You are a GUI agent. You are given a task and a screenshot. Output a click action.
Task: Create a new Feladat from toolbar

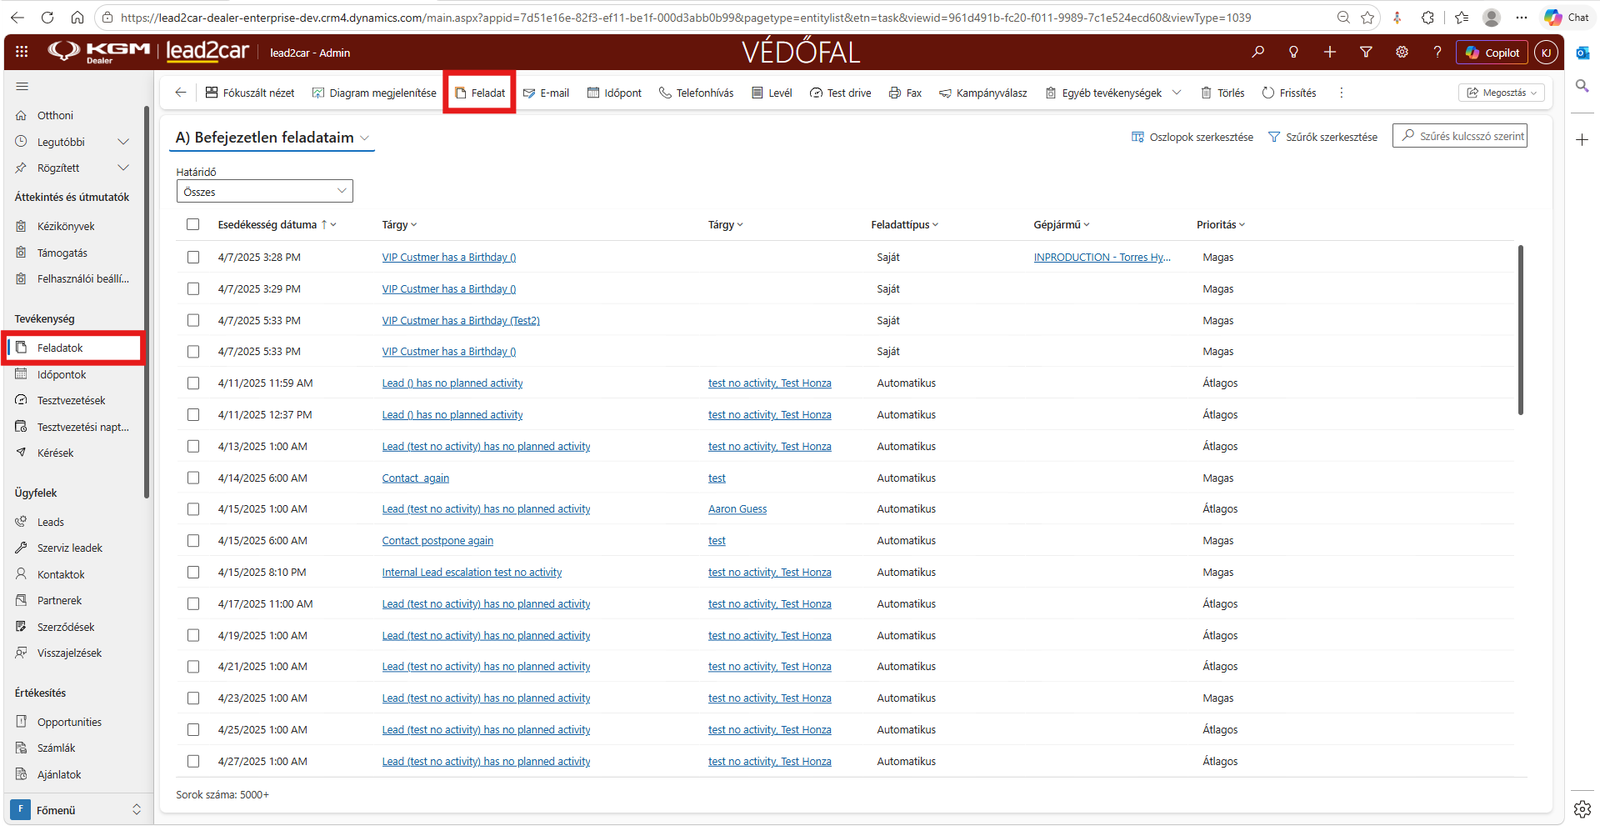pos(480,93)
